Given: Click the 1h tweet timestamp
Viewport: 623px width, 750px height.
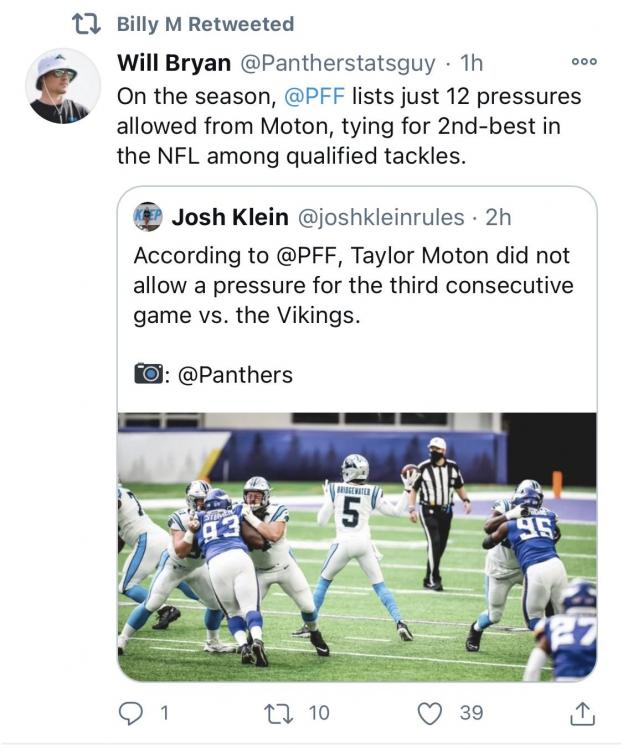Looking at the screenshot, I should pos(471,63).
